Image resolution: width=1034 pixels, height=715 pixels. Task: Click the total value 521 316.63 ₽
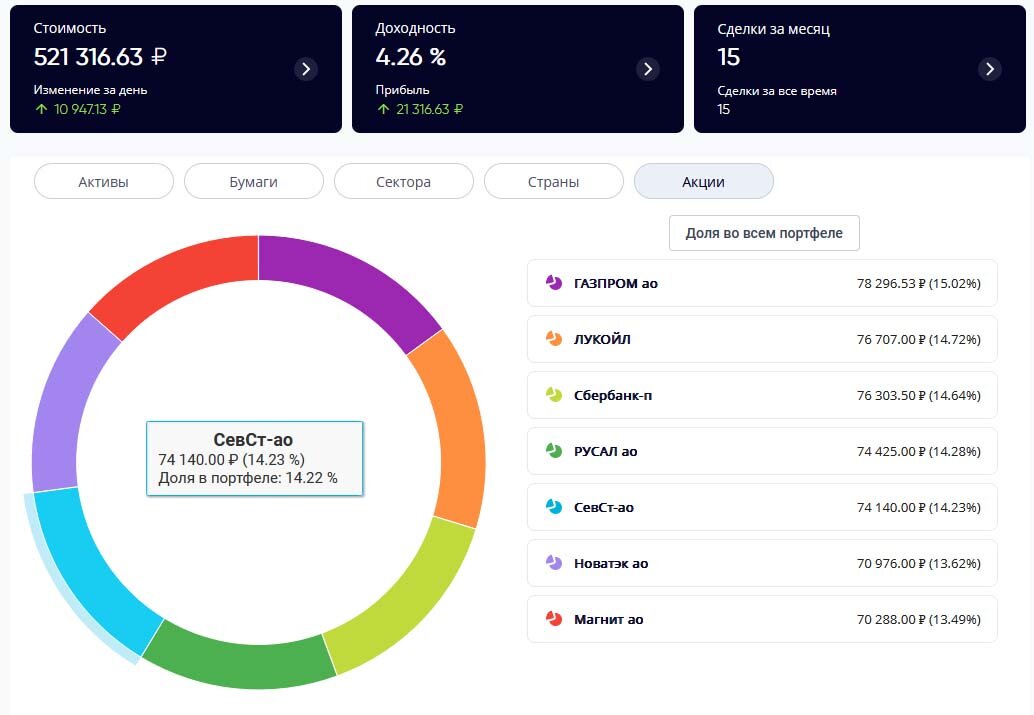(x=100, y=57)
